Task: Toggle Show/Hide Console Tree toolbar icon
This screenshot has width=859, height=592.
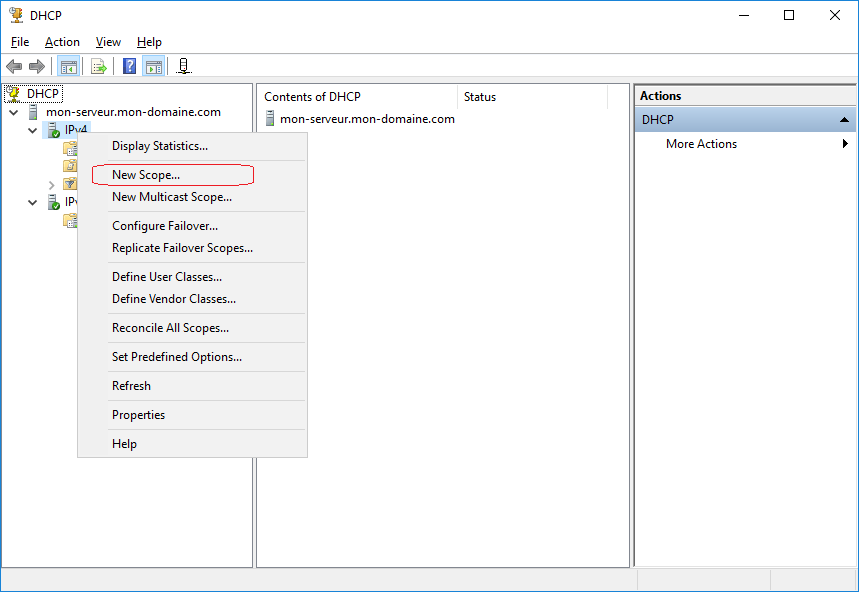Action: (x=68, y=67)
